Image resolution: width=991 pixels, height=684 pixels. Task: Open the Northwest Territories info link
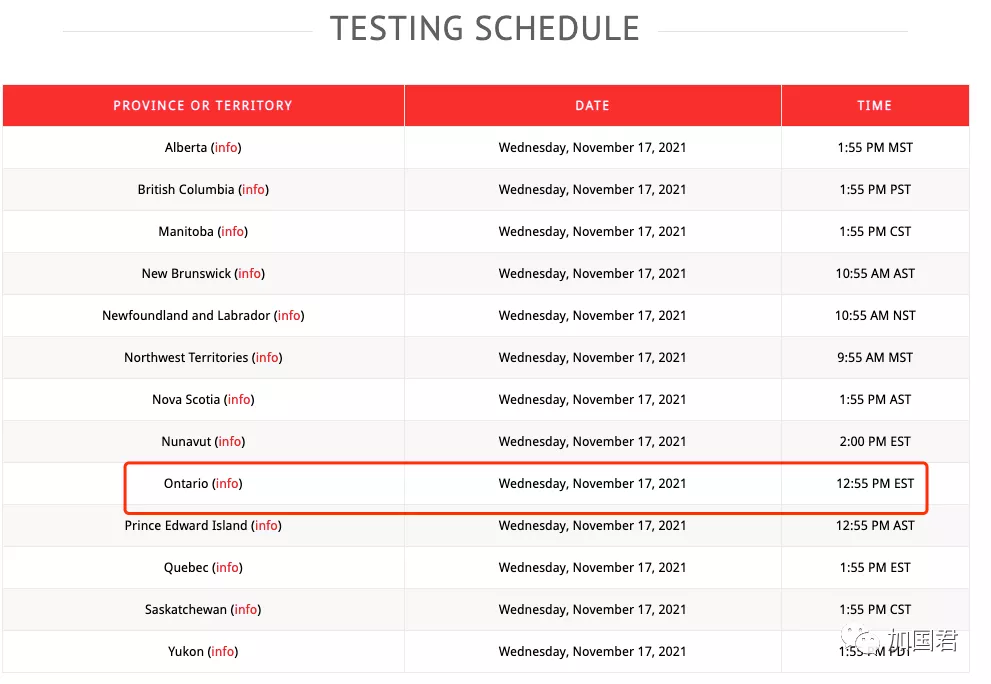pyautogui.click(x=267, y=358)
